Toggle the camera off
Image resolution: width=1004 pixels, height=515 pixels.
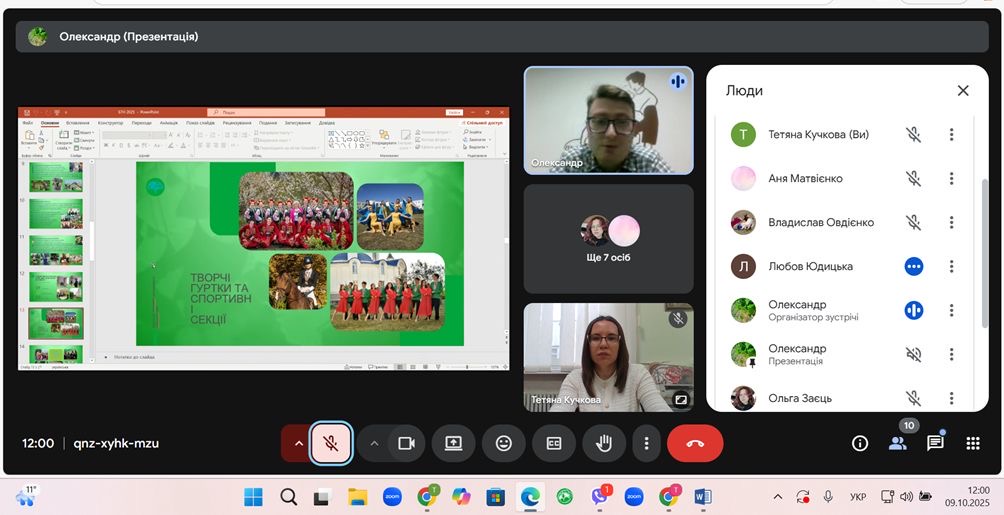[406, 443]
